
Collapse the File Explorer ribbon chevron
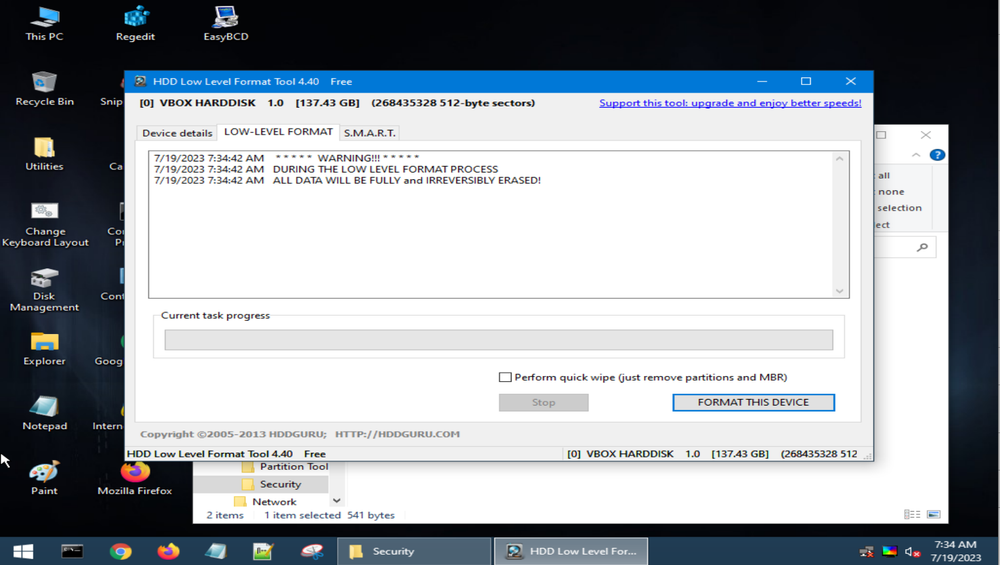(916, 155)
